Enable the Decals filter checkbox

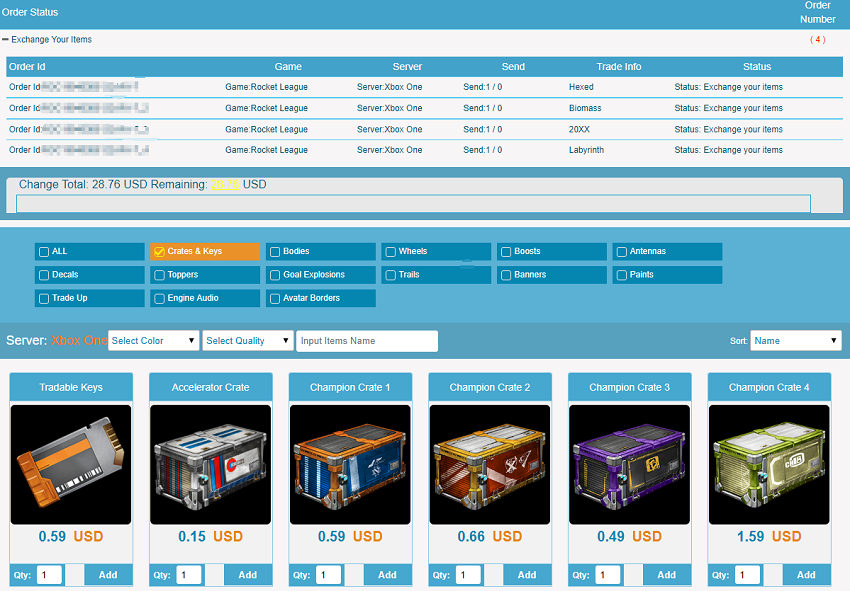click(44, 275)
